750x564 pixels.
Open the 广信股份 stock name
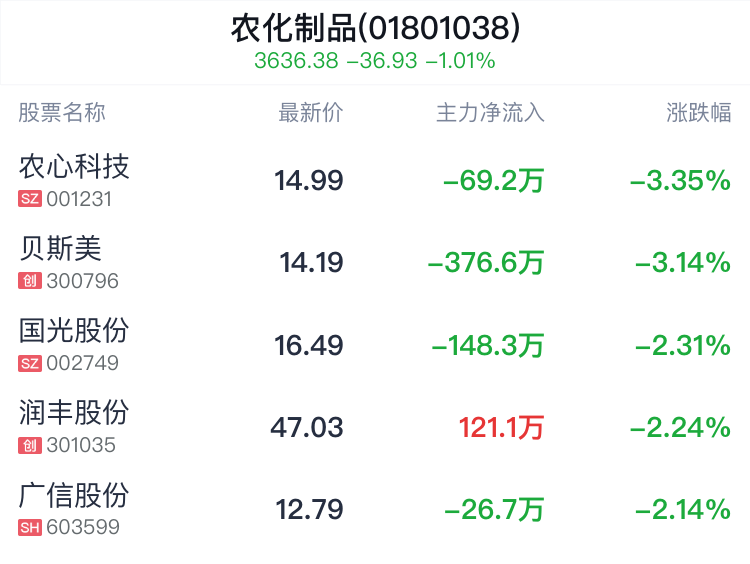(74, 495)
